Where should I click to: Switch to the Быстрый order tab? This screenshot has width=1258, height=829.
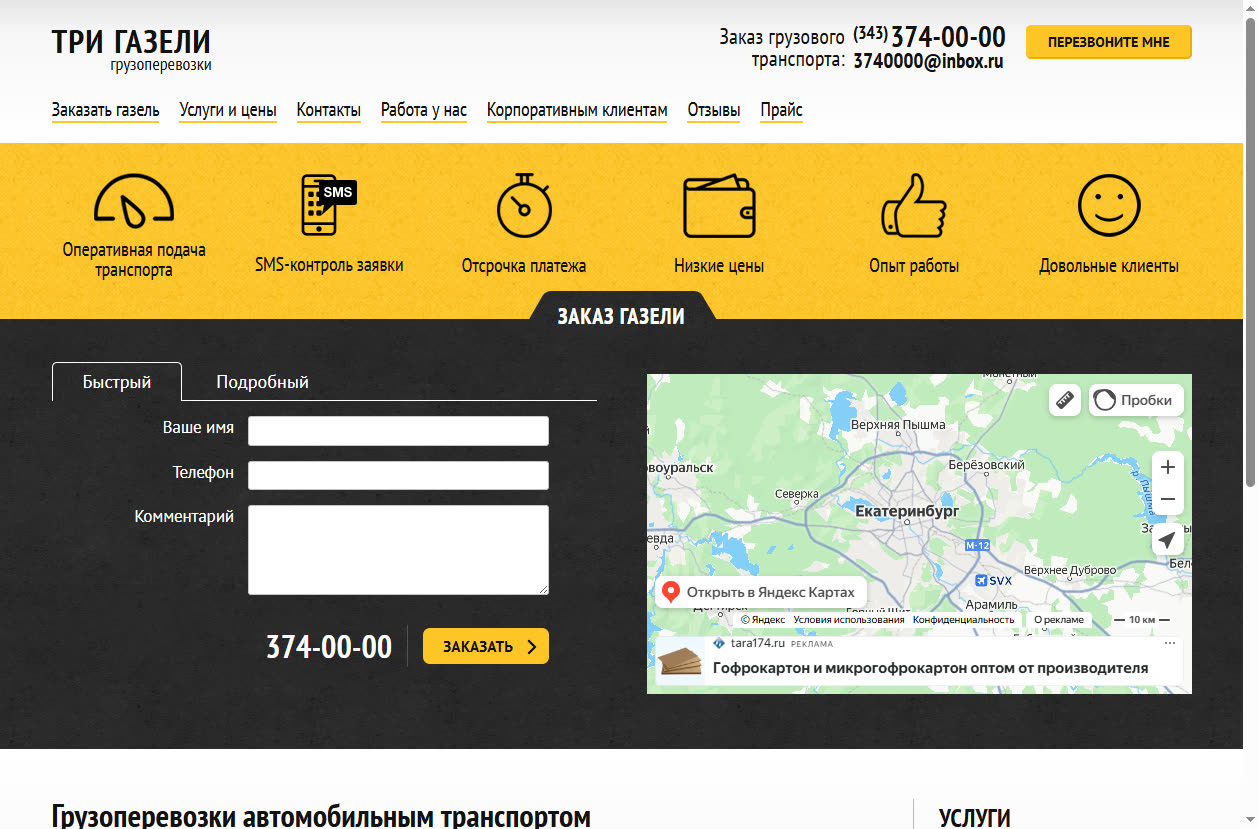117,382
